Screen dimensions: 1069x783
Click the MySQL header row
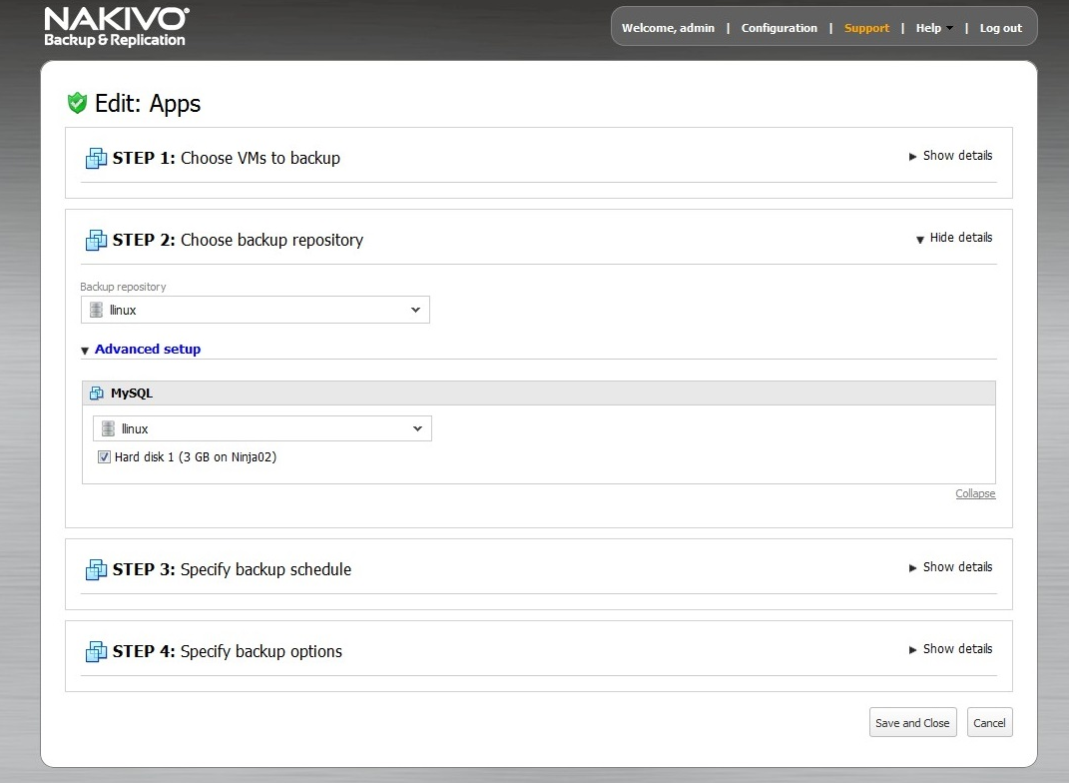(x=539, y=394)
